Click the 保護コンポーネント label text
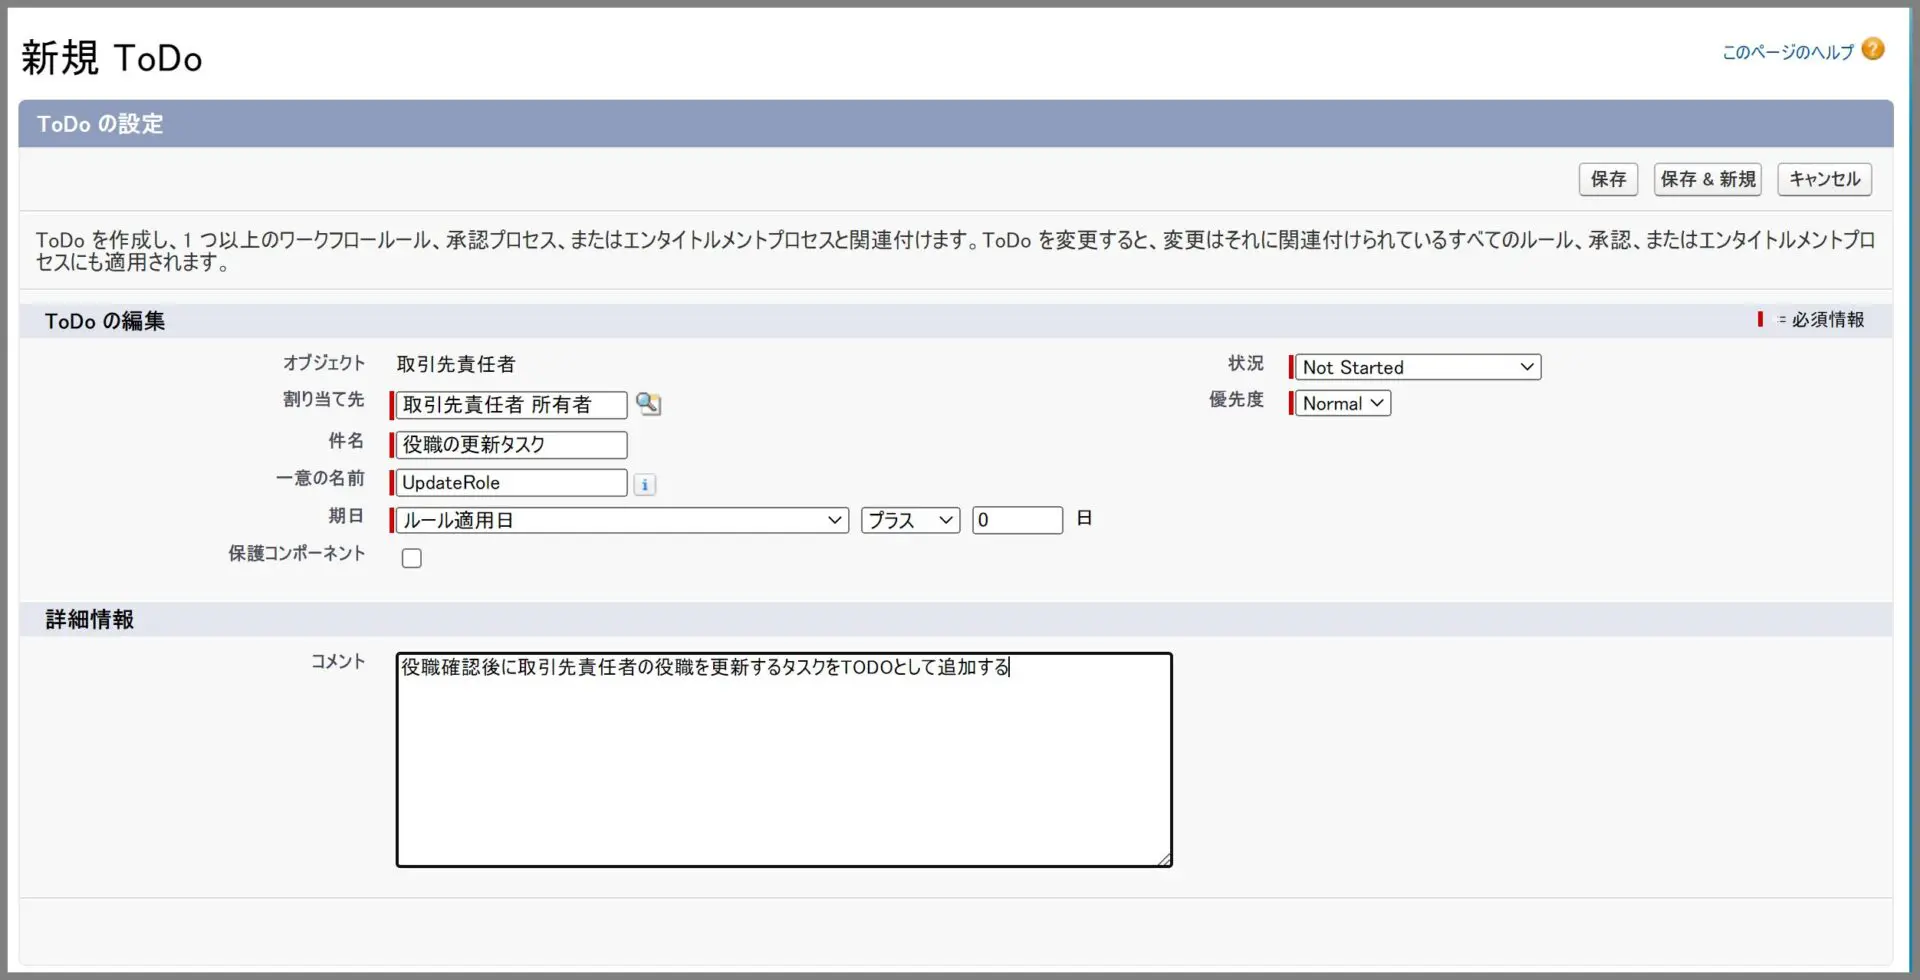 click(297, 553)
